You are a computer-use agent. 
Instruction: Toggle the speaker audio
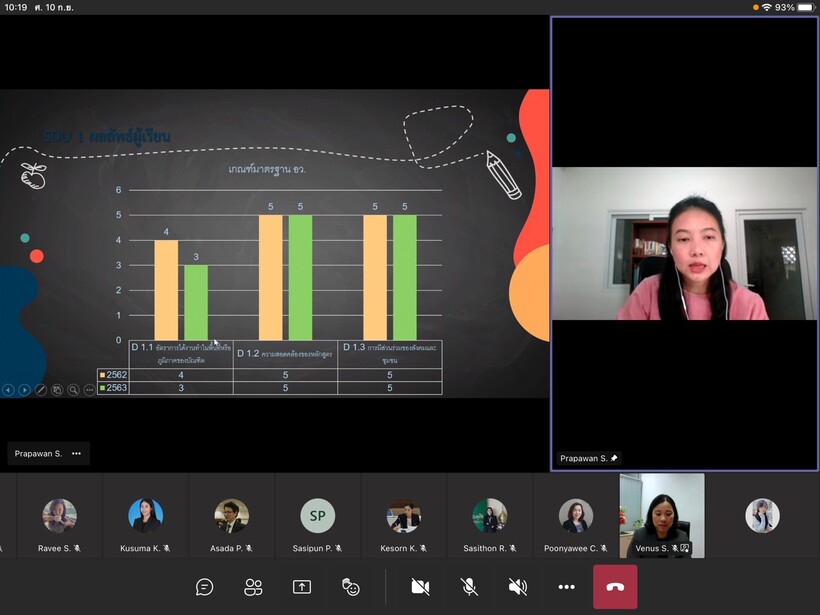point(518,587)
